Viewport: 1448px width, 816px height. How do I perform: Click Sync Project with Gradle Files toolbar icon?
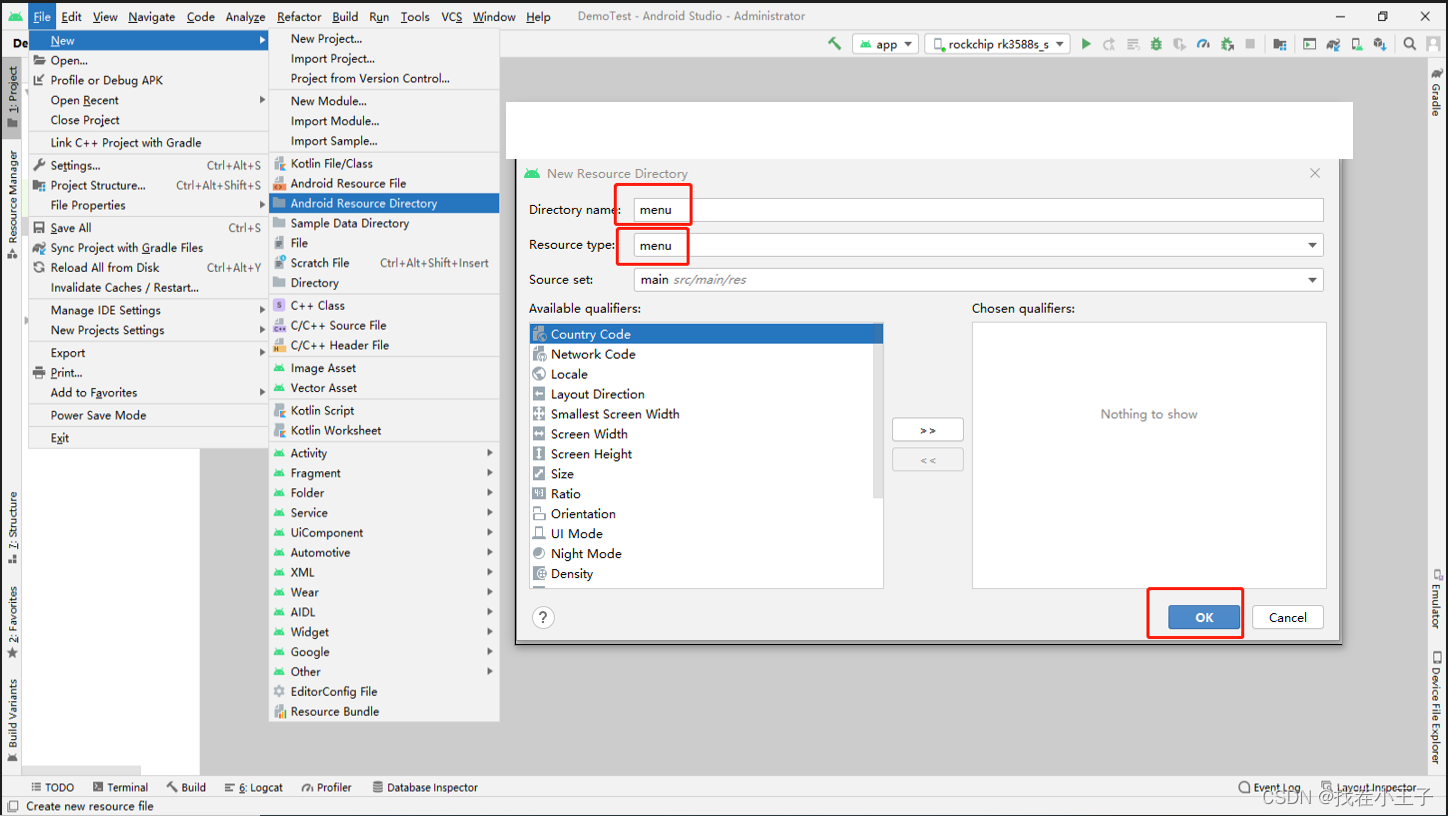pyautogui.click(x=1333, y=44)
